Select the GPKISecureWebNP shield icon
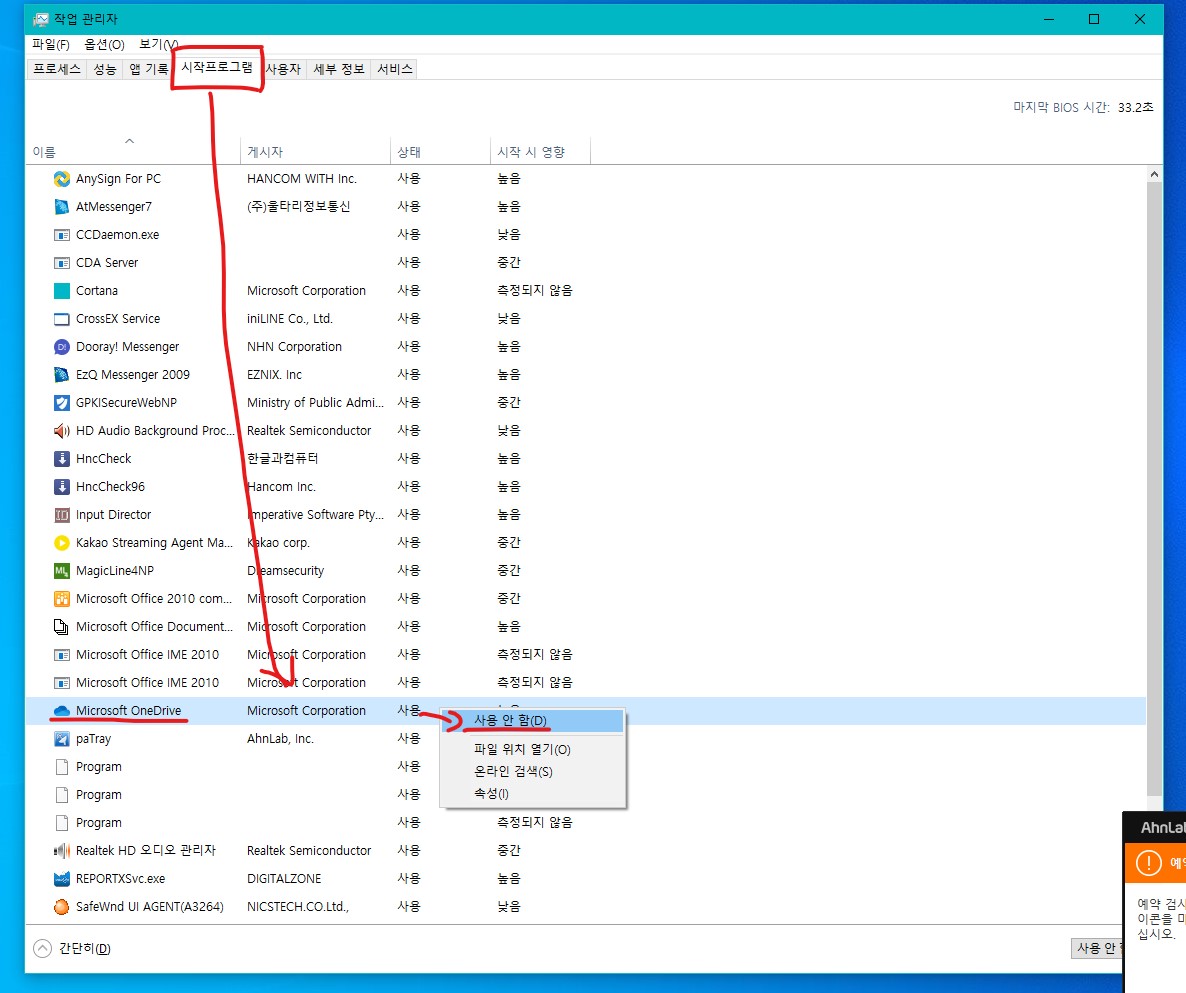The width and height of the screenshot is (1186, 993). [61, 403]
